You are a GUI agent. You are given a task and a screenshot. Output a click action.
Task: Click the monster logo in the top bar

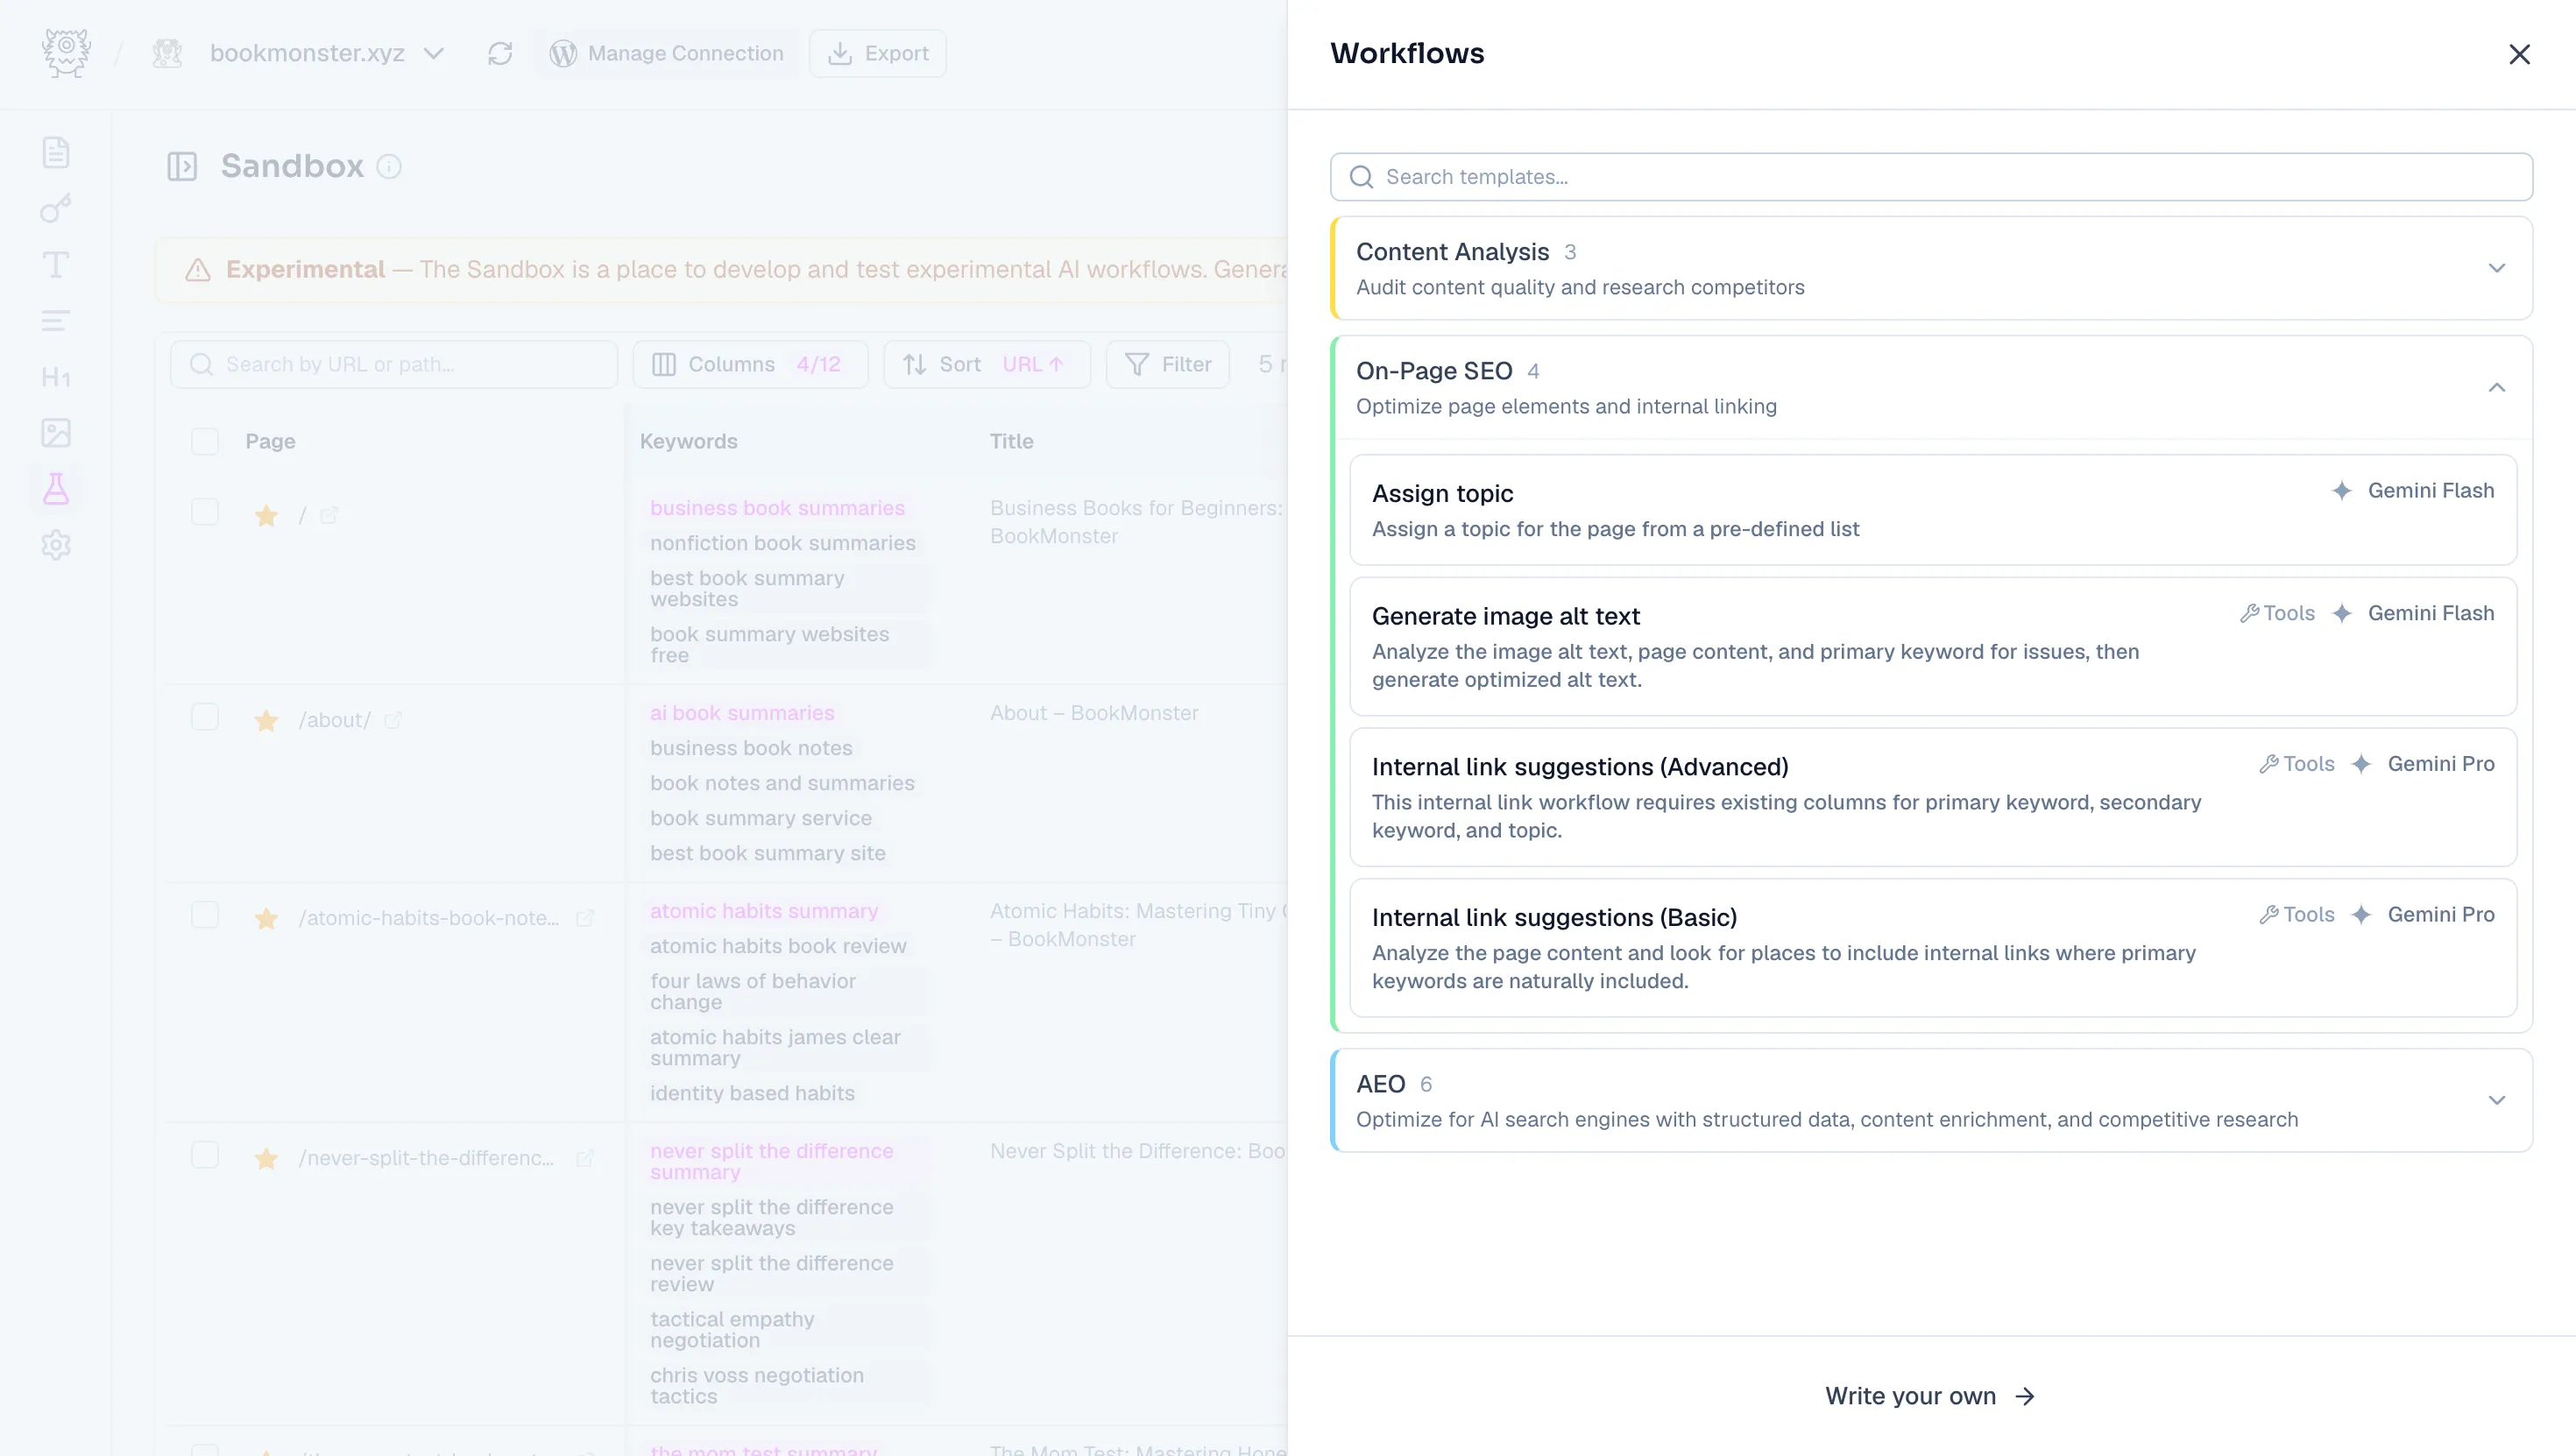click(66, 53)
